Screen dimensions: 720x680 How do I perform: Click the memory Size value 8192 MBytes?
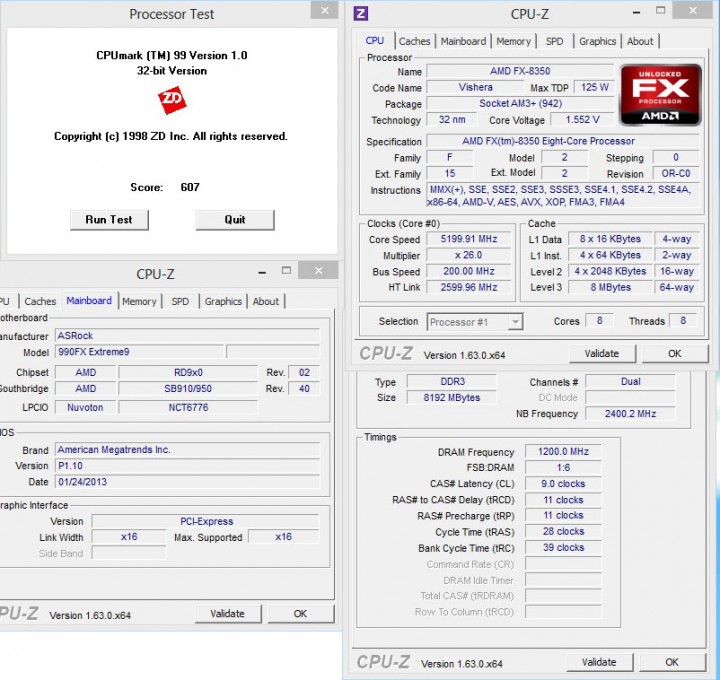pyautogui.click(x=452, y=398)
